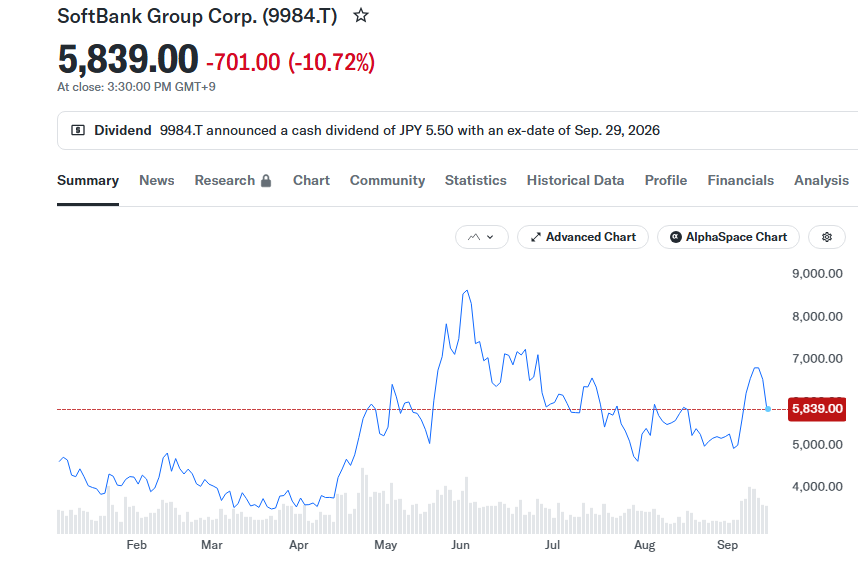Go to the Chart tab
The width and height of the screenshot is (858, 568).
311,181
